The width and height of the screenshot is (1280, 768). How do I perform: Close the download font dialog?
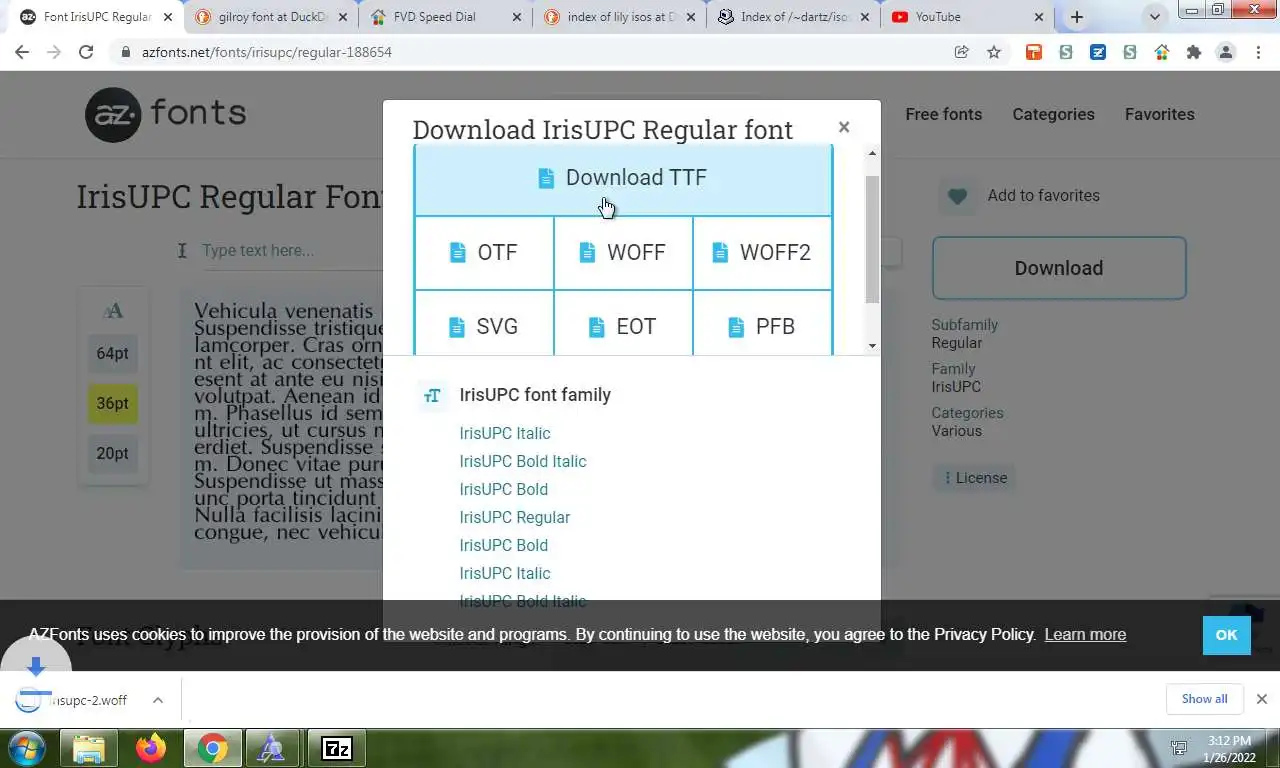click(844, 127)
